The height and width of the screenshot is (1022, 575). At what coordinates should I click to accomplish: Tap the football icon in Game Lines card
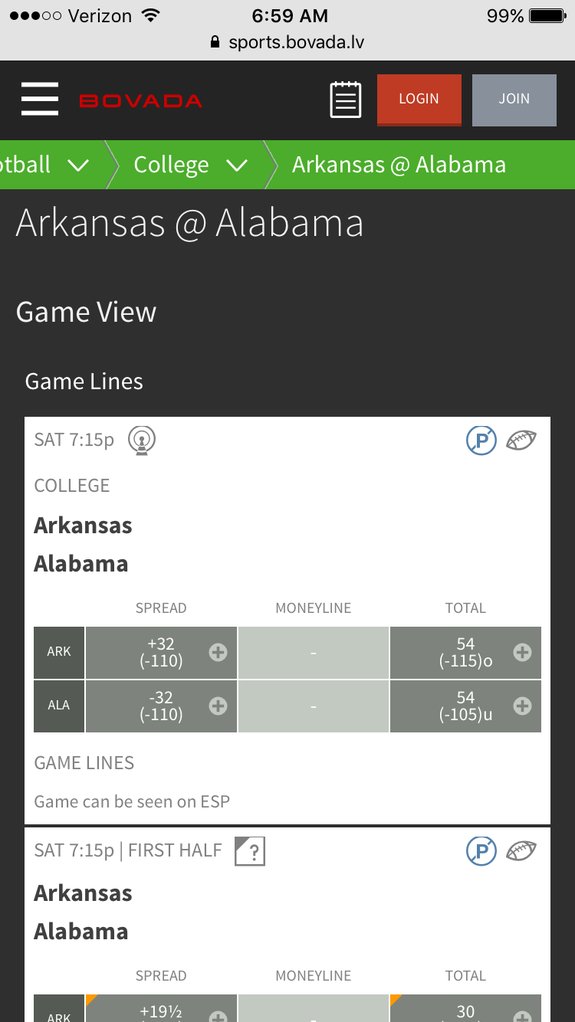(522, 441)
